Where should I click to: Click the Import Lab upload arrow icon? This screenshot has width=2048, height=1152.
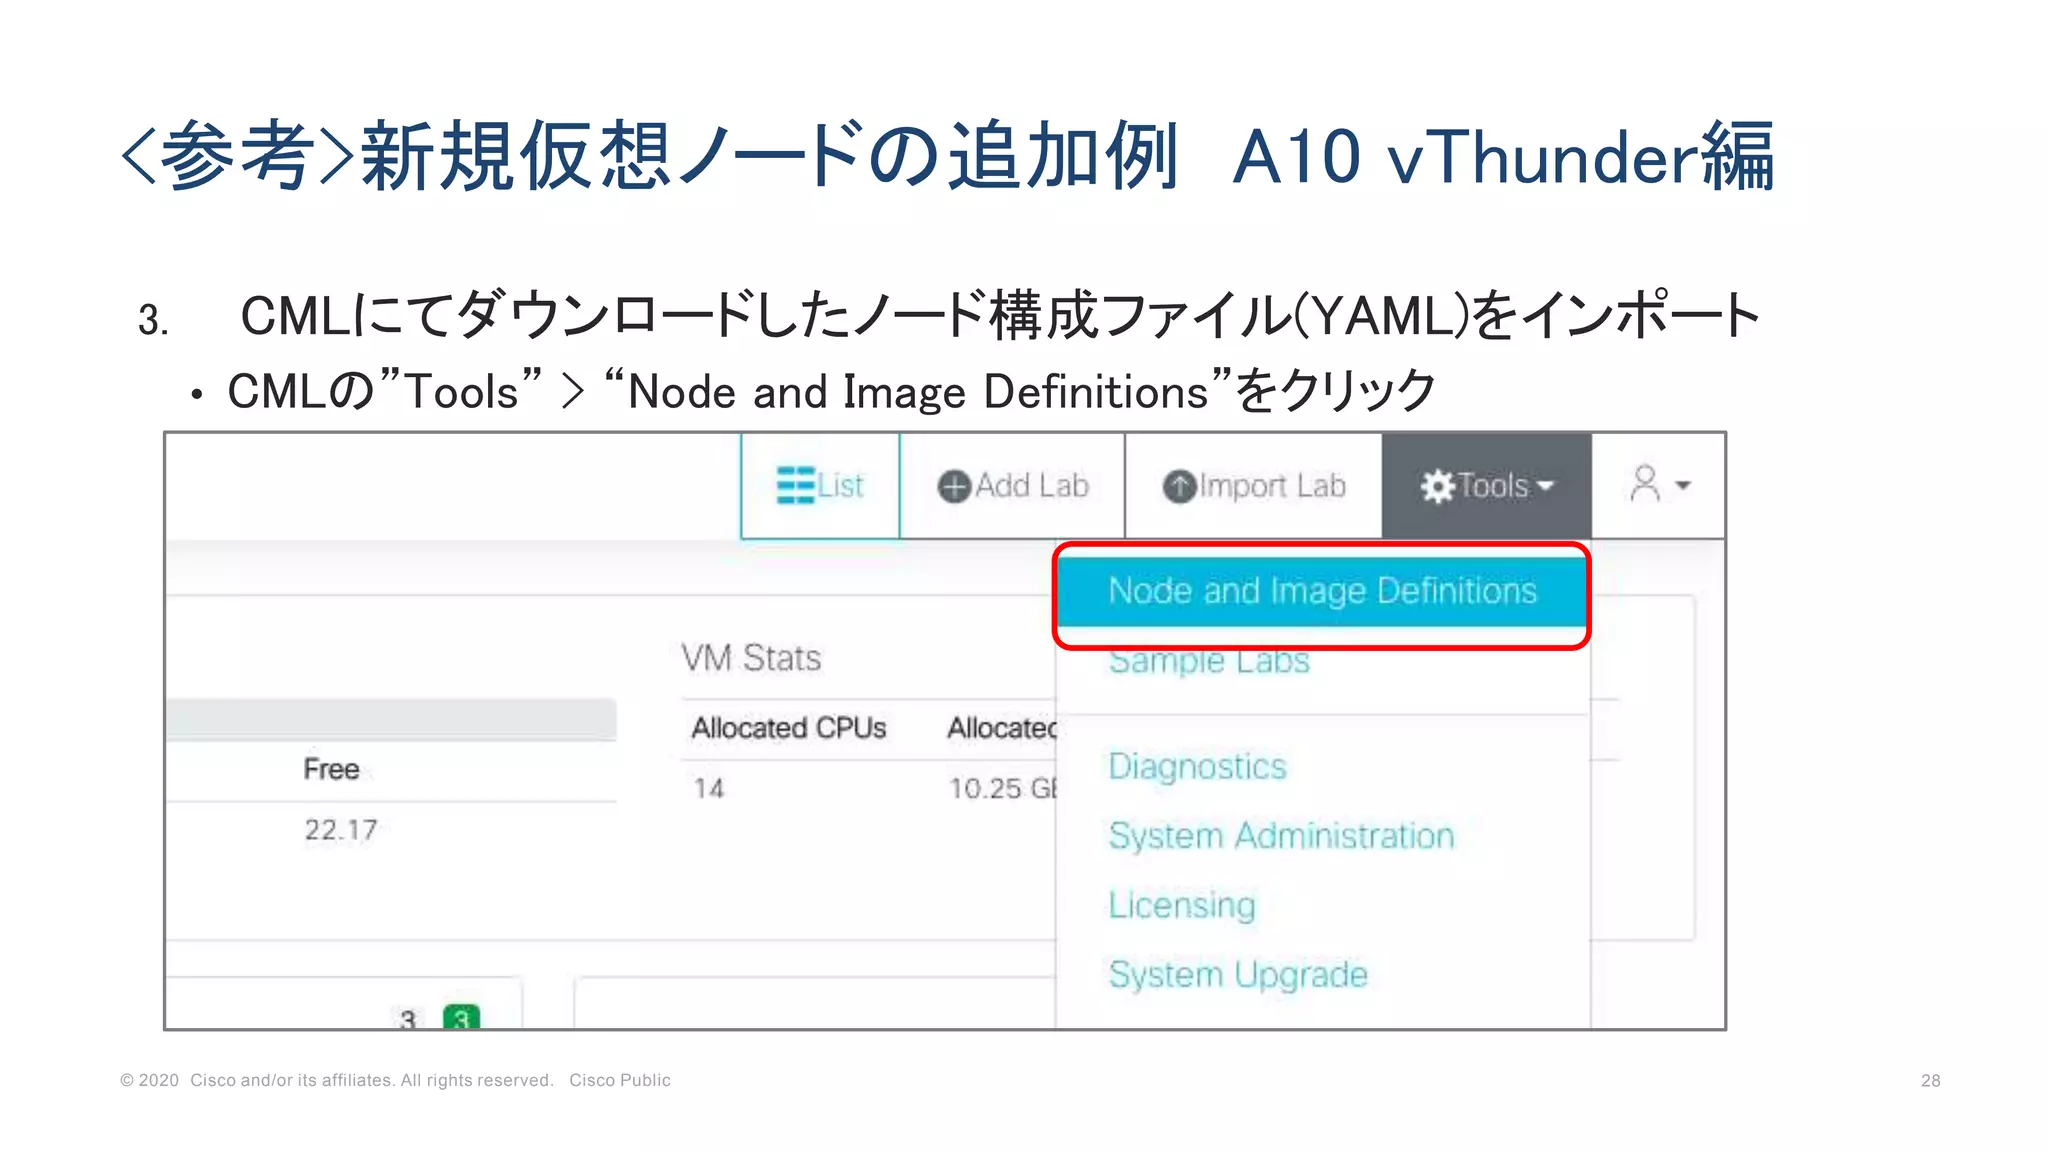[x=1179, y=487]
